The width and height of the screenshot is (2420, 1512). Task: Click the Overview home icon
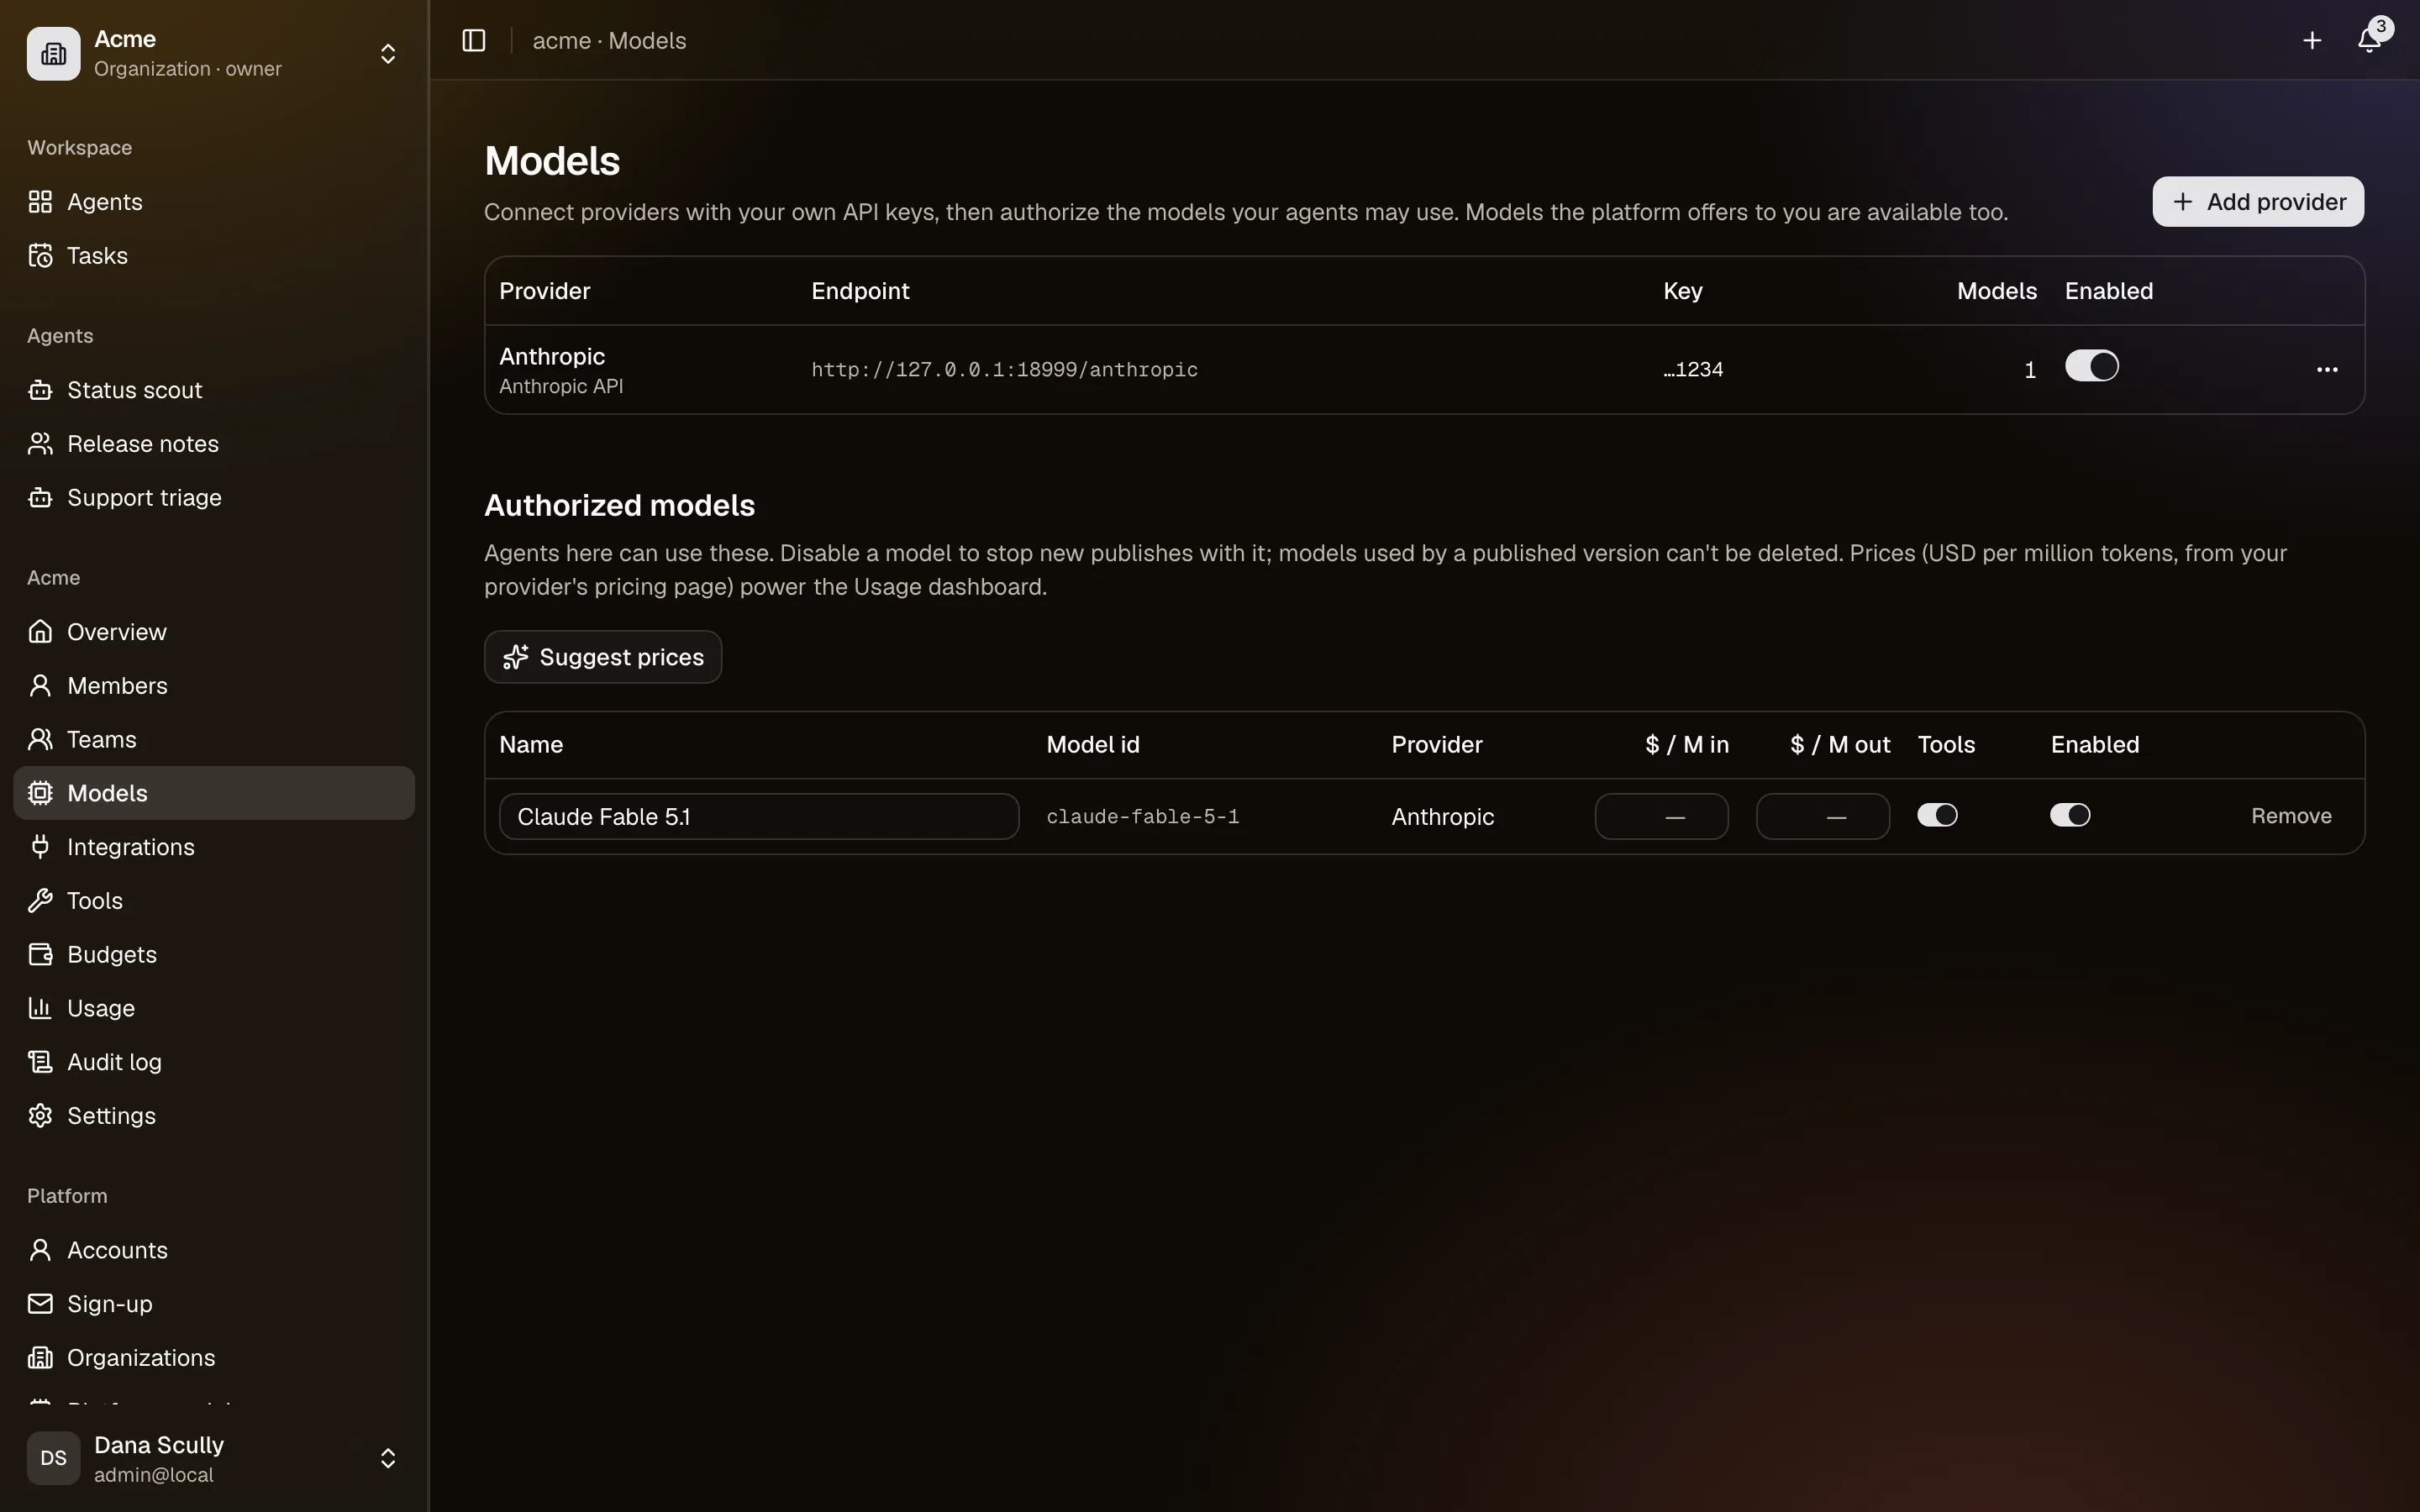[x=40, y=632]
